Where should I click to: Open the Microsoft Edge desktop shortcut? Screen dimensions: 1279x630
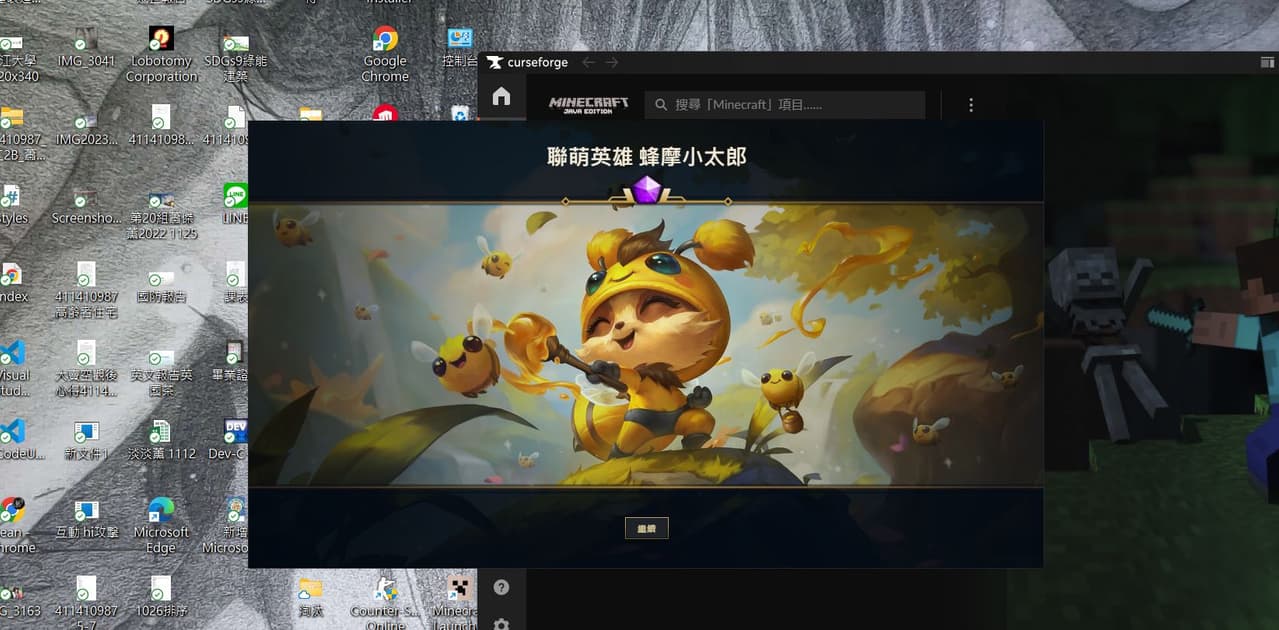[161, 525]
